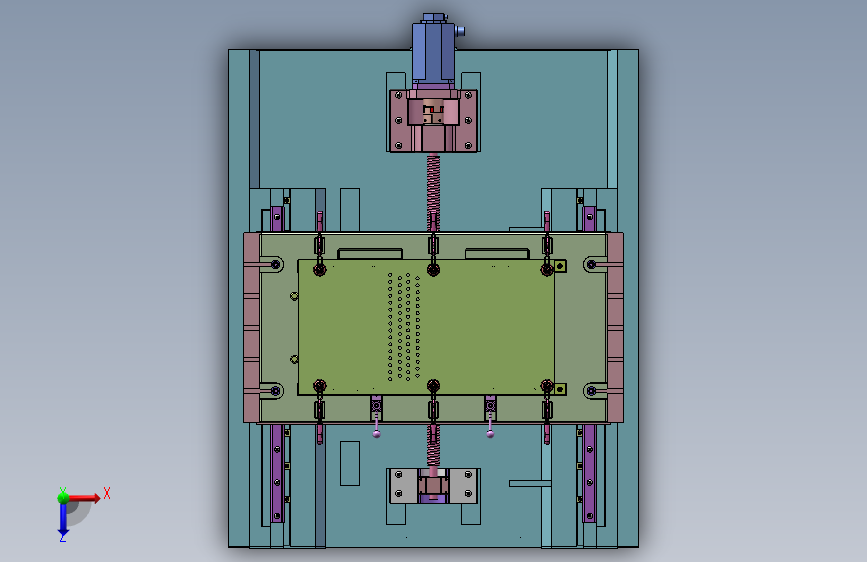Click the dotted hole pattern on green plate
The image size is (867, 562).
click(x=404, y=326)
